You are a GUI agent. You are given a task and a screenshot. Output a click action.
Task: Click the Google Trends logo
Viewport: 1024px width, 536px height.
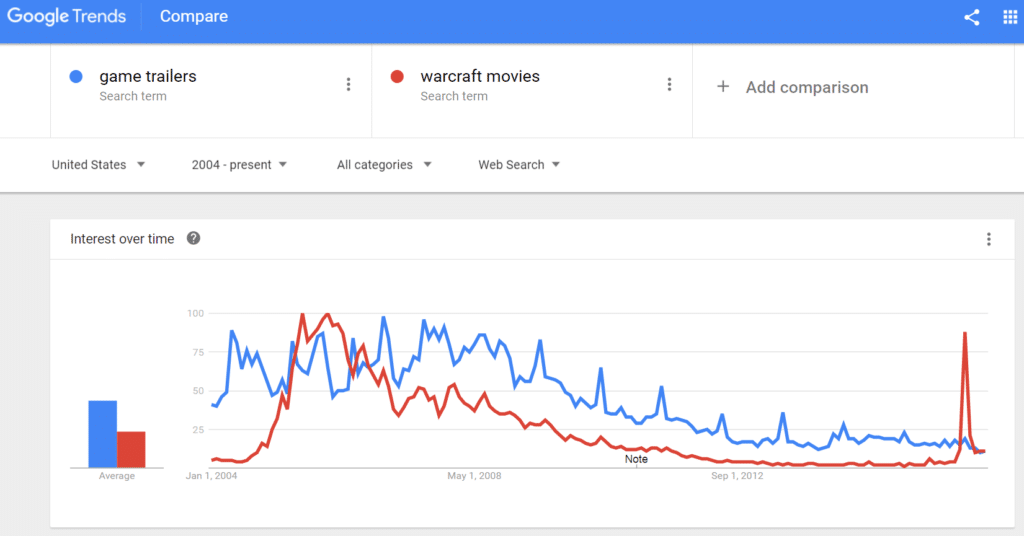pos(67,16)
